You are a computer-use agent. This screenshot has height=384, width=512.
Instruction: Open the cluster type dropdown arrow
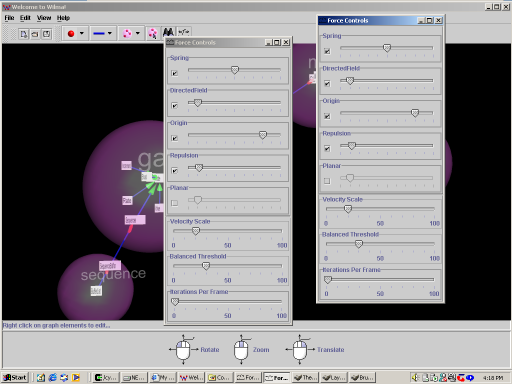pos(138,33)
